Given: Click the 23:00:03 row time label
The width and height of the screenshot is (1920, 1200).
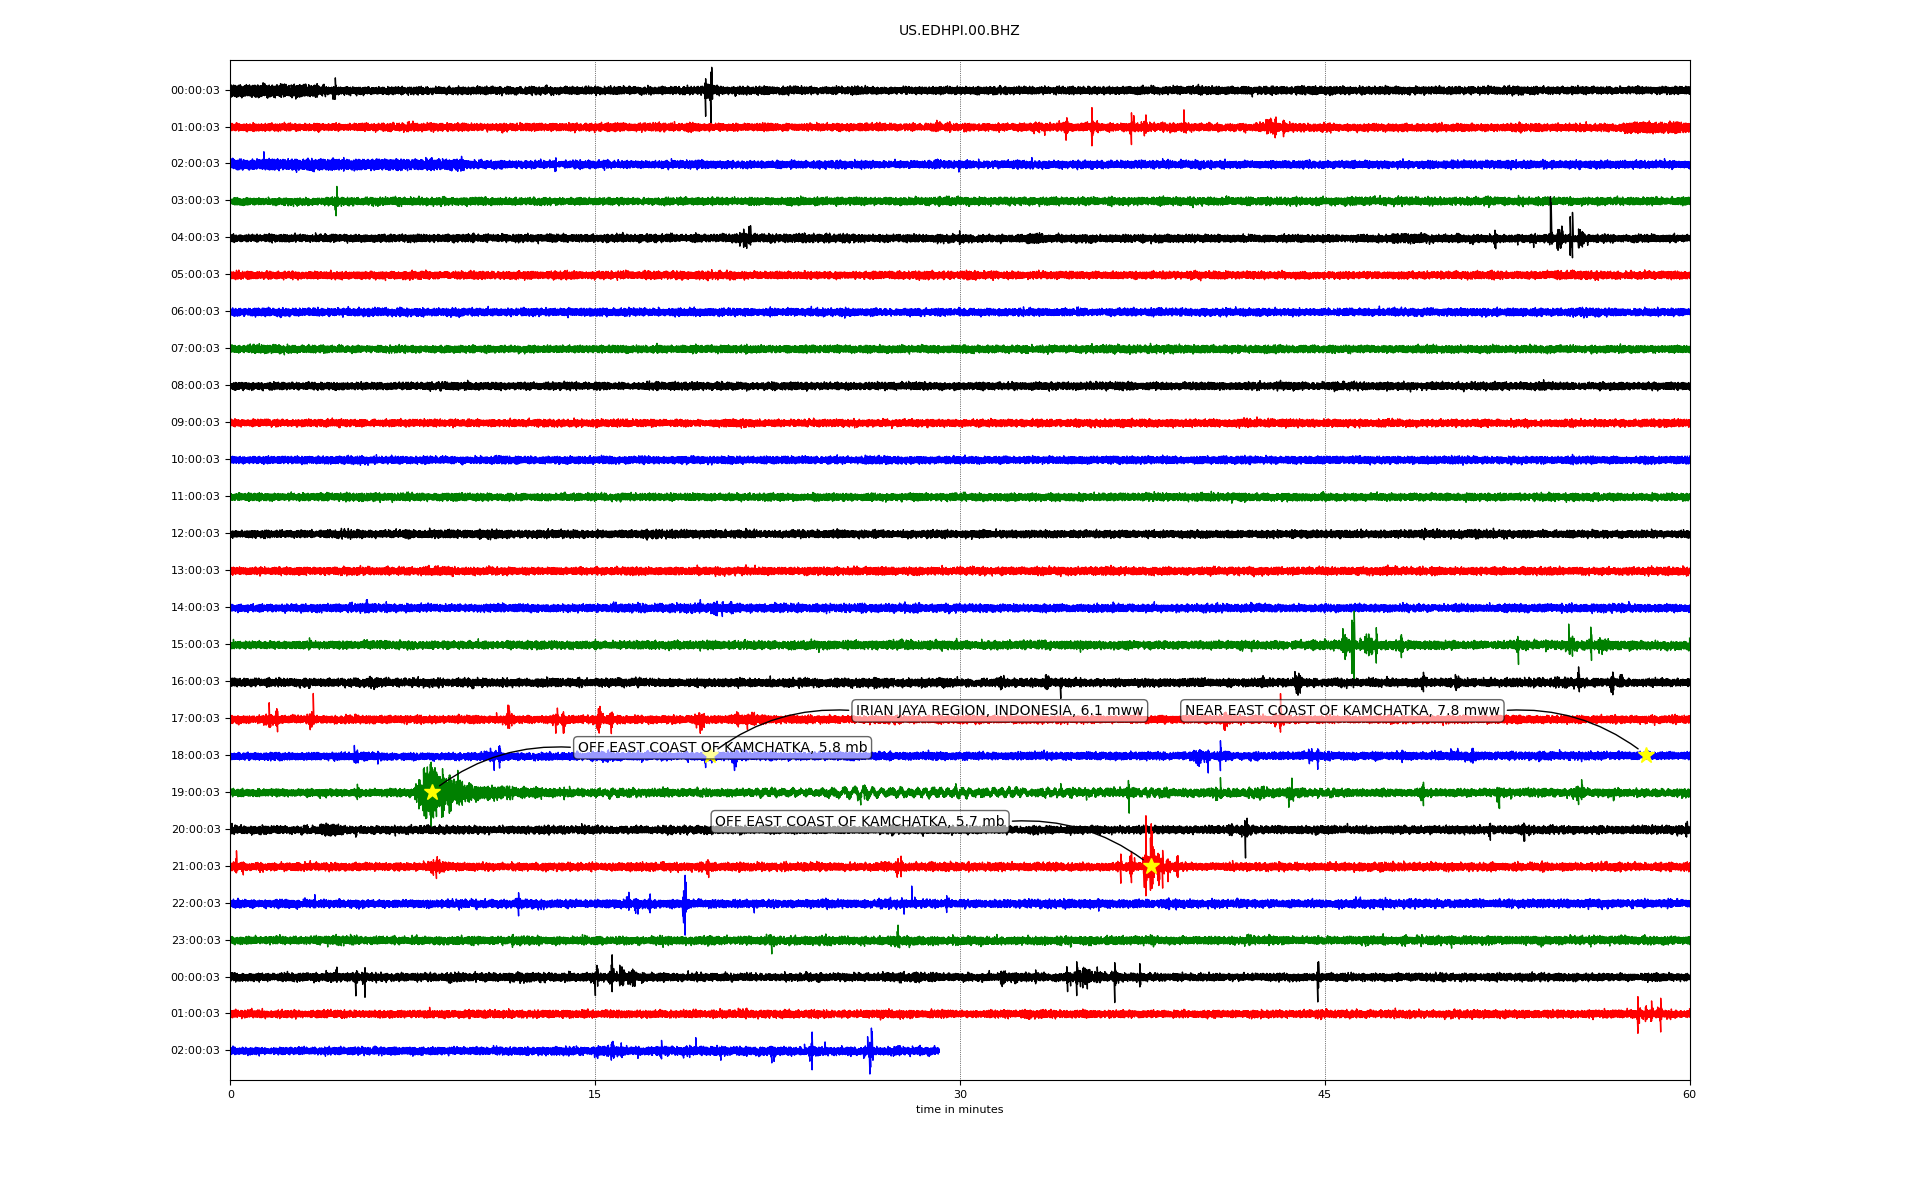Looking at the screenshot, I should click(x=195, y=940).
